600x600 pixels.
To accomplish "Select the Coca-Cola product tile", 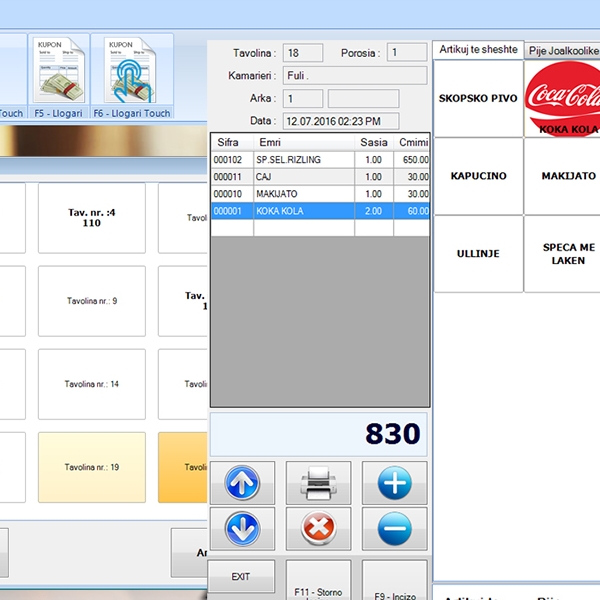I will tap(562, 98).
